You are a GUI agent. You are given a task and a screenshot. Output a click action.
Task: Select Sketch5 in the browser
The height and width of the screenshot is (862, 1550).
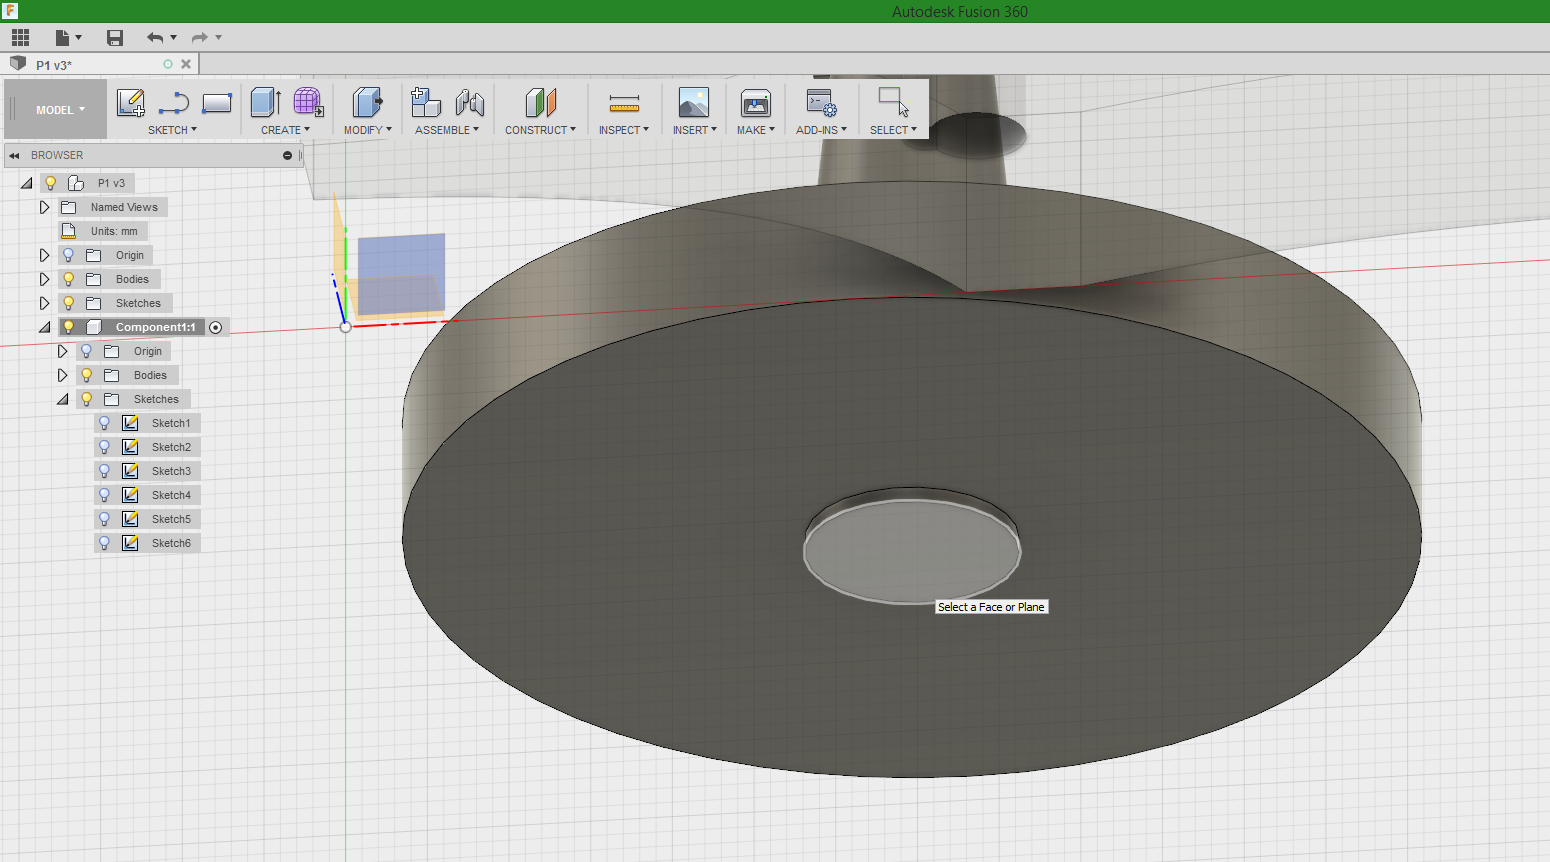coord(171,519)
